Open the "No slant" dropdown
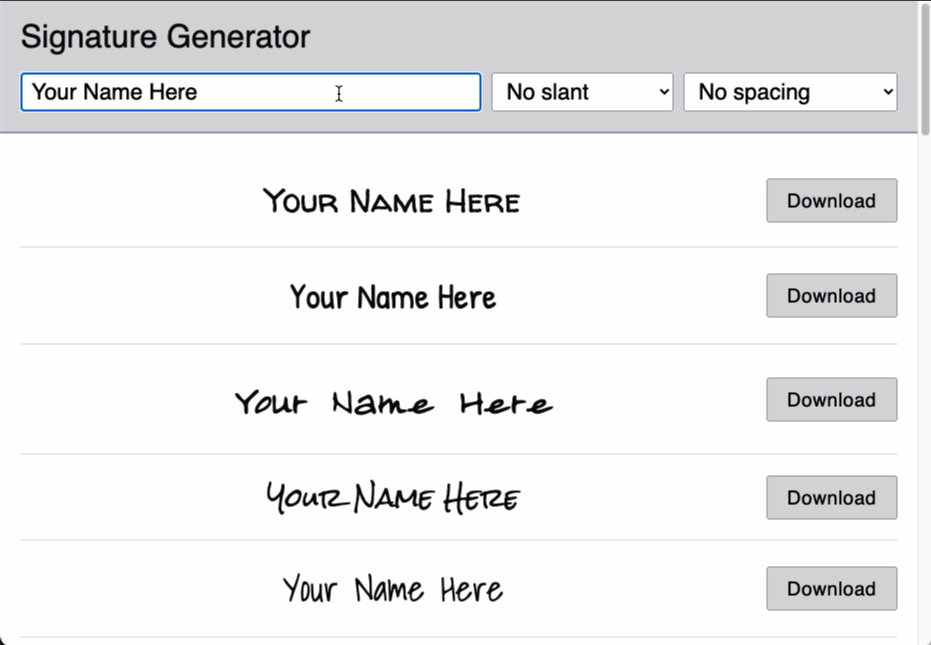This screenshot has width=931, height=645. 582,91
